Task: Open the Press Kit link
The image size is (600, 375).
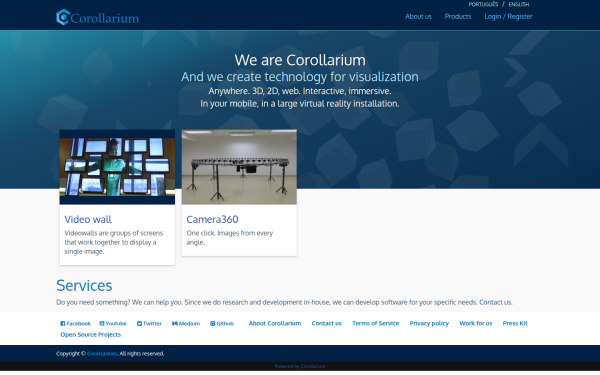Action: coord(515,323)
